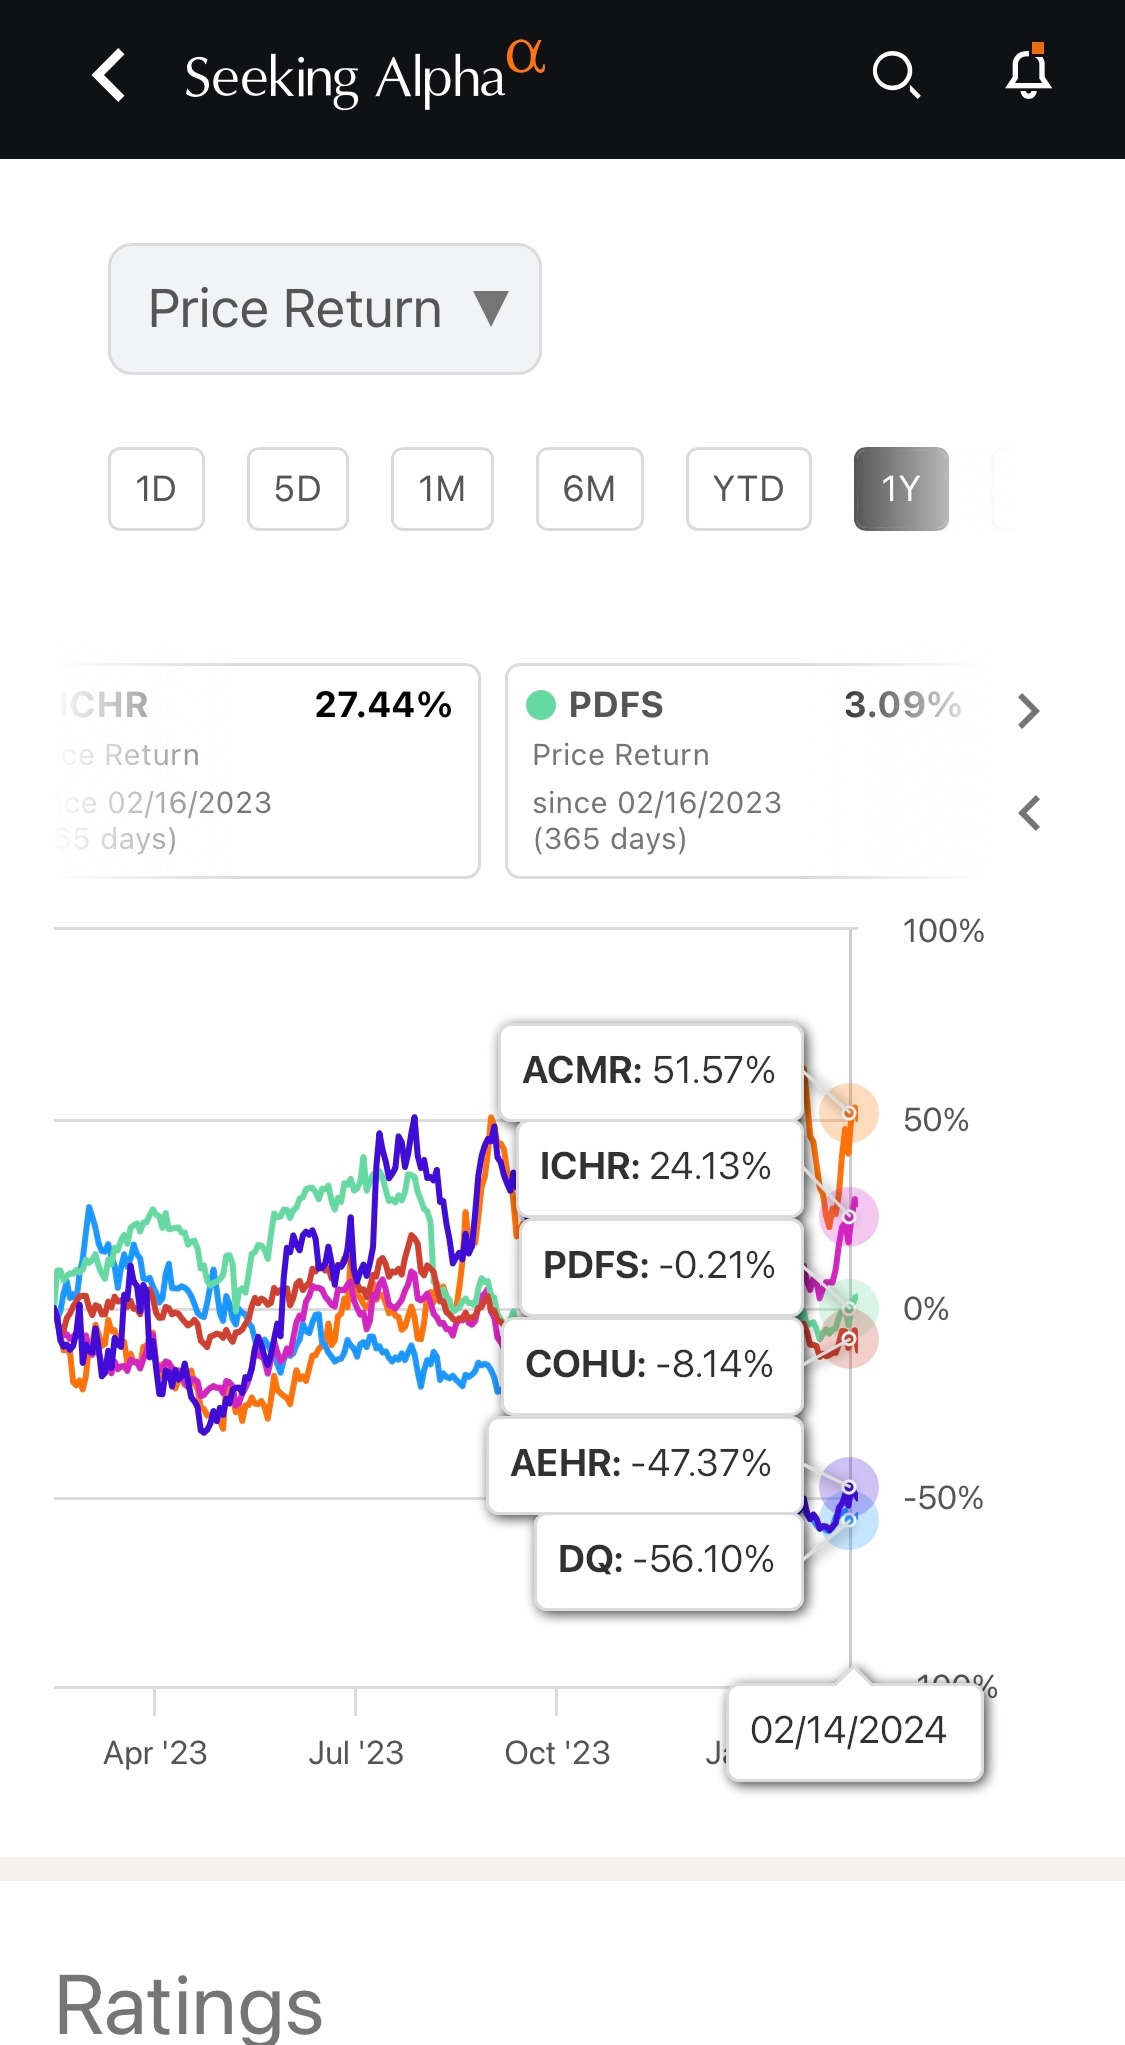Tap the back arrow icon
Viewport: 1125px width, 2045px height.
click(108, 76)
